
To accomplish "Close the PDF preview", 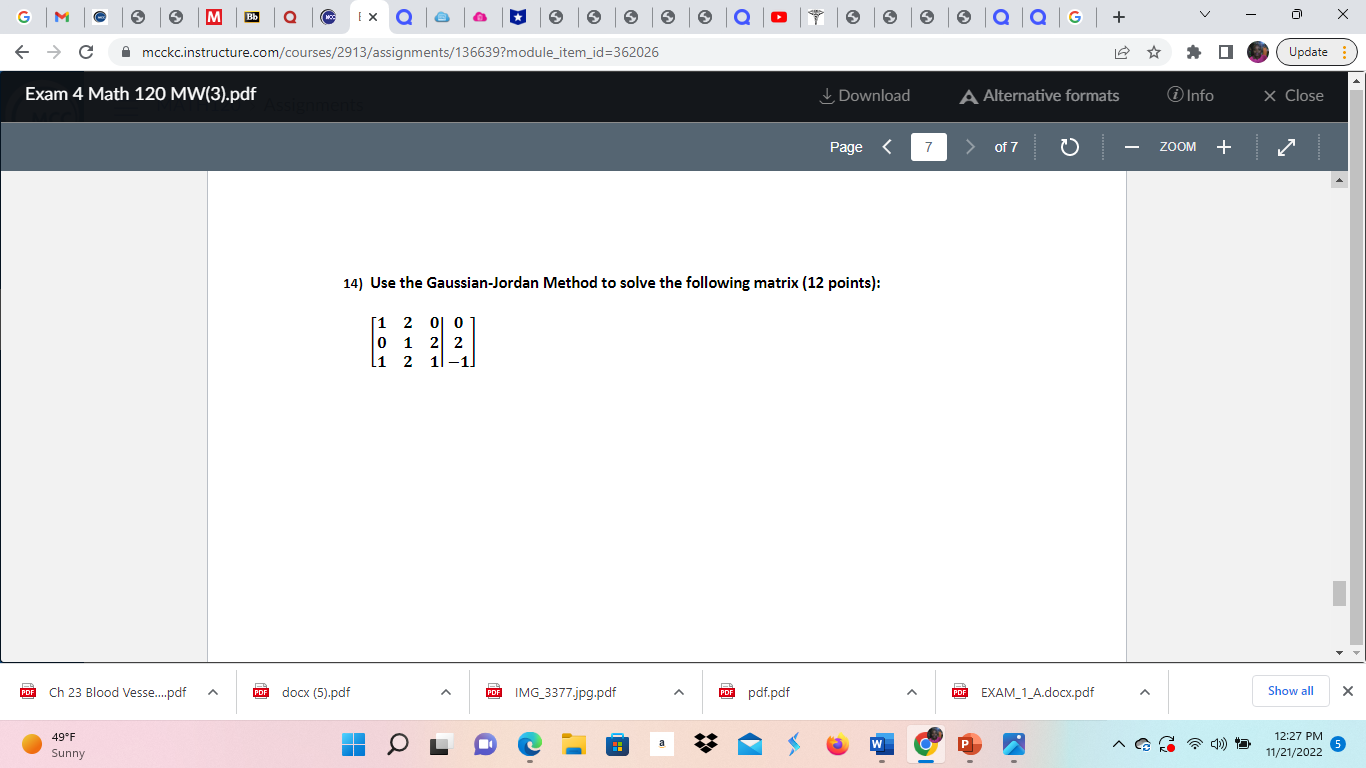I will coord(1293,96).
